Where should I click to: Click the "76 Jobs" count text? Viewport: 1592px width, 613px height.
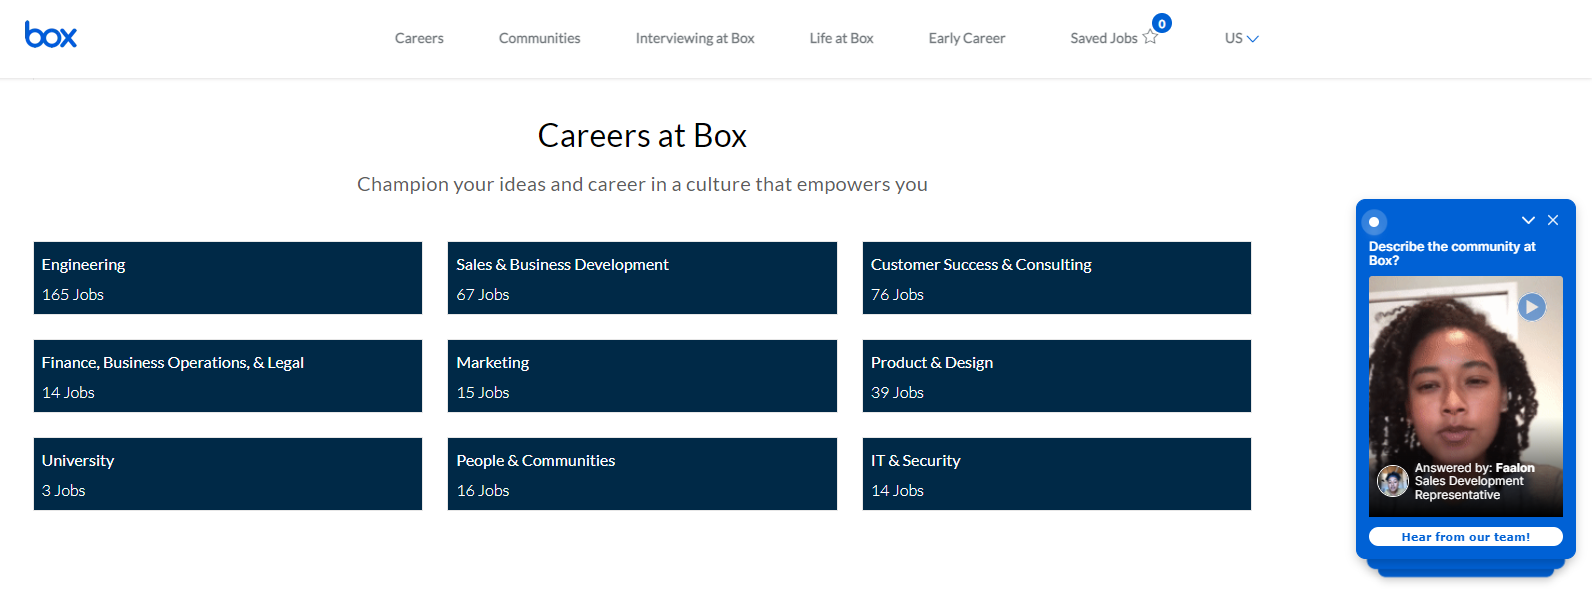[x=897, y=295]
